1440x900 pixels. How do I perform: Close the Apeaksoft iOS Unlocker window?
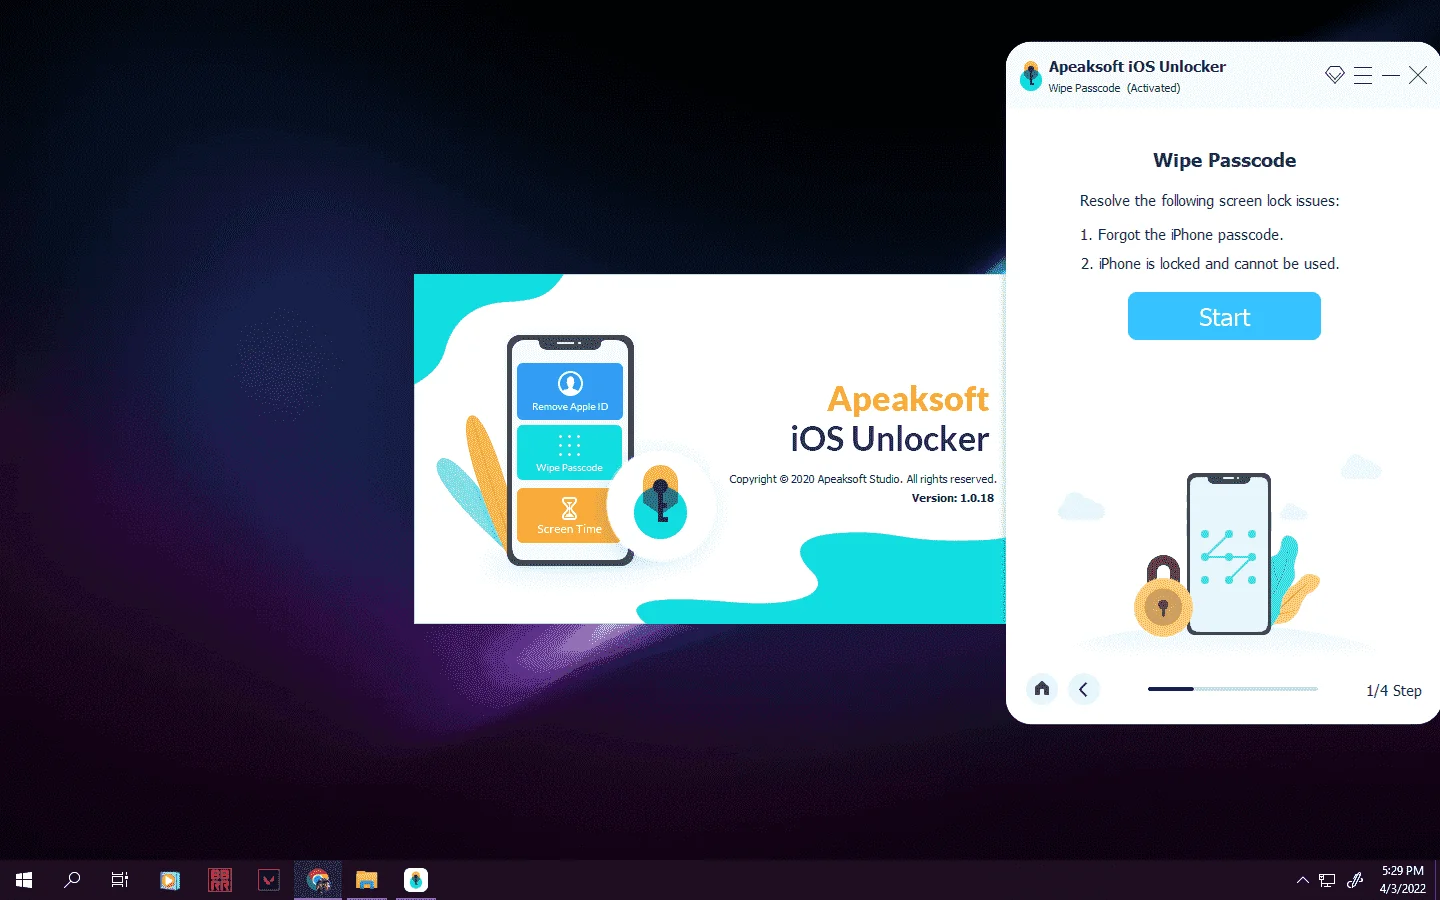(1418, 75)
